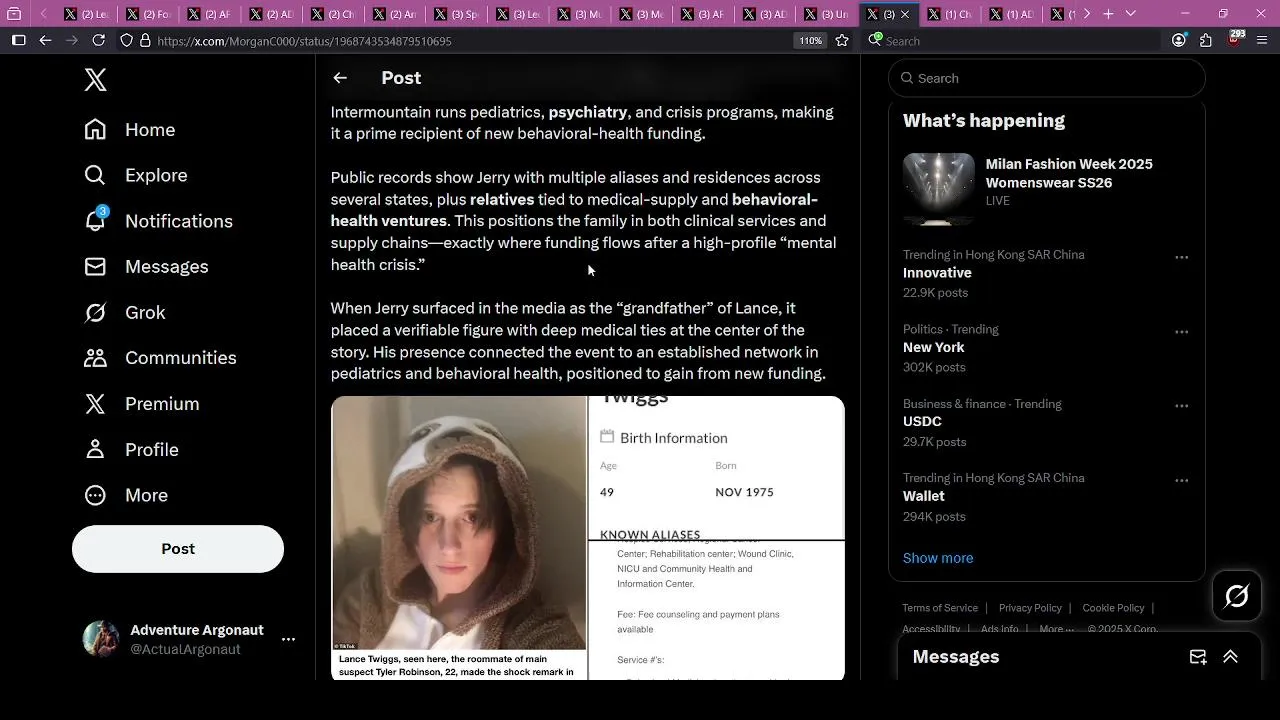The width and height of the screenshot is (1280, 720).
Task: Open a new browser tab with plus
Action: pos(1108,14)
